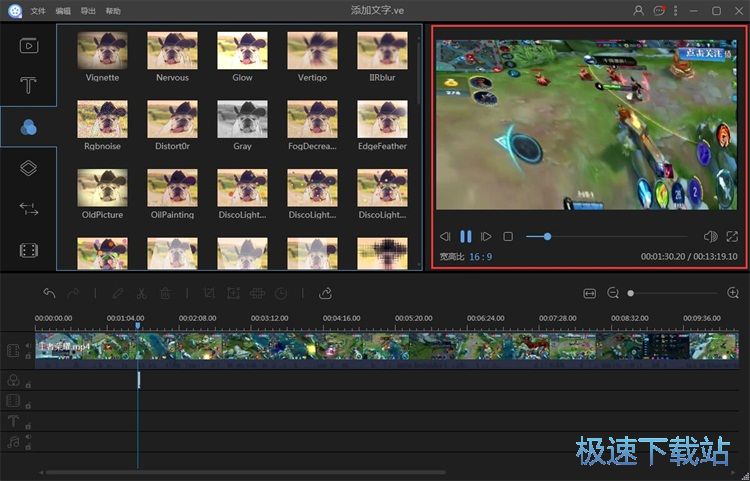Open the user account icon in title bar
This screenshot has height=481, width=750.
click(x=638, y=10)
